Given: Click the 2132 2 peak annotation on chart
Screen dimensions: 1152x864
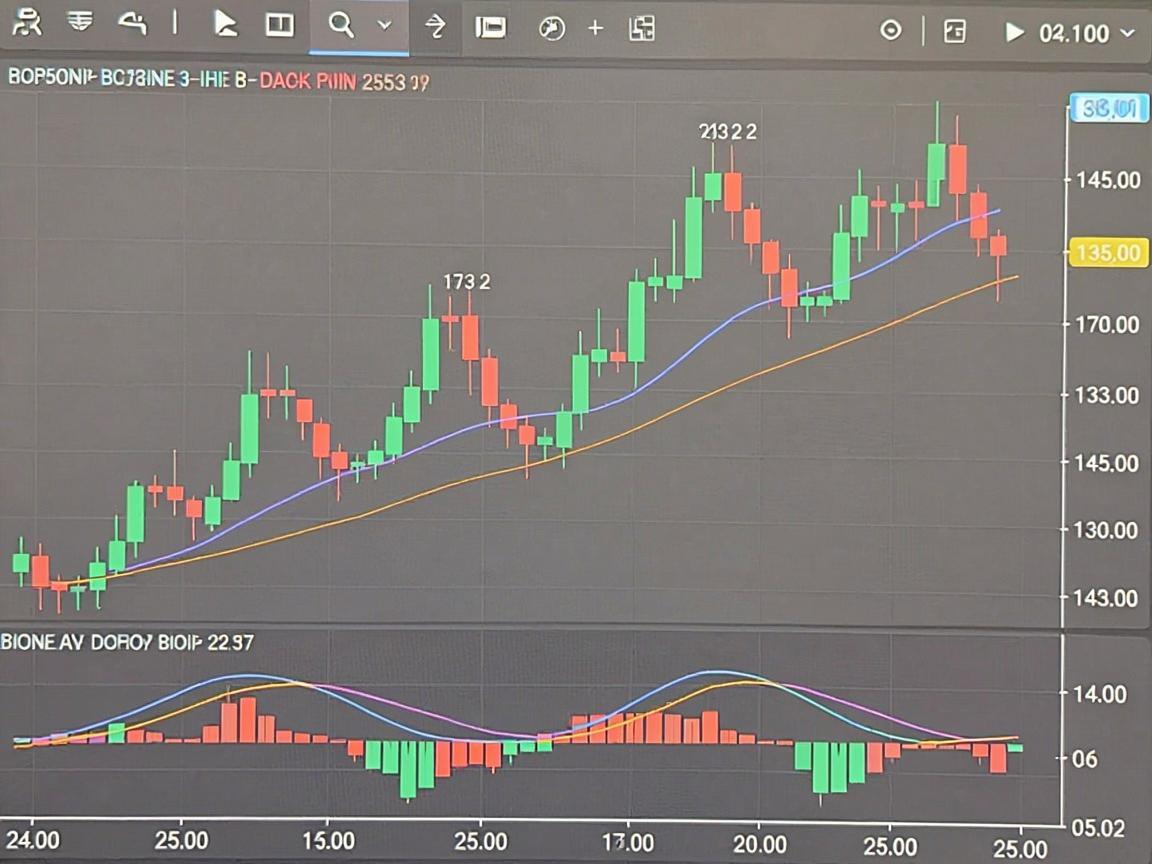Looking at the screenshot, I should (x=727, y=132).
